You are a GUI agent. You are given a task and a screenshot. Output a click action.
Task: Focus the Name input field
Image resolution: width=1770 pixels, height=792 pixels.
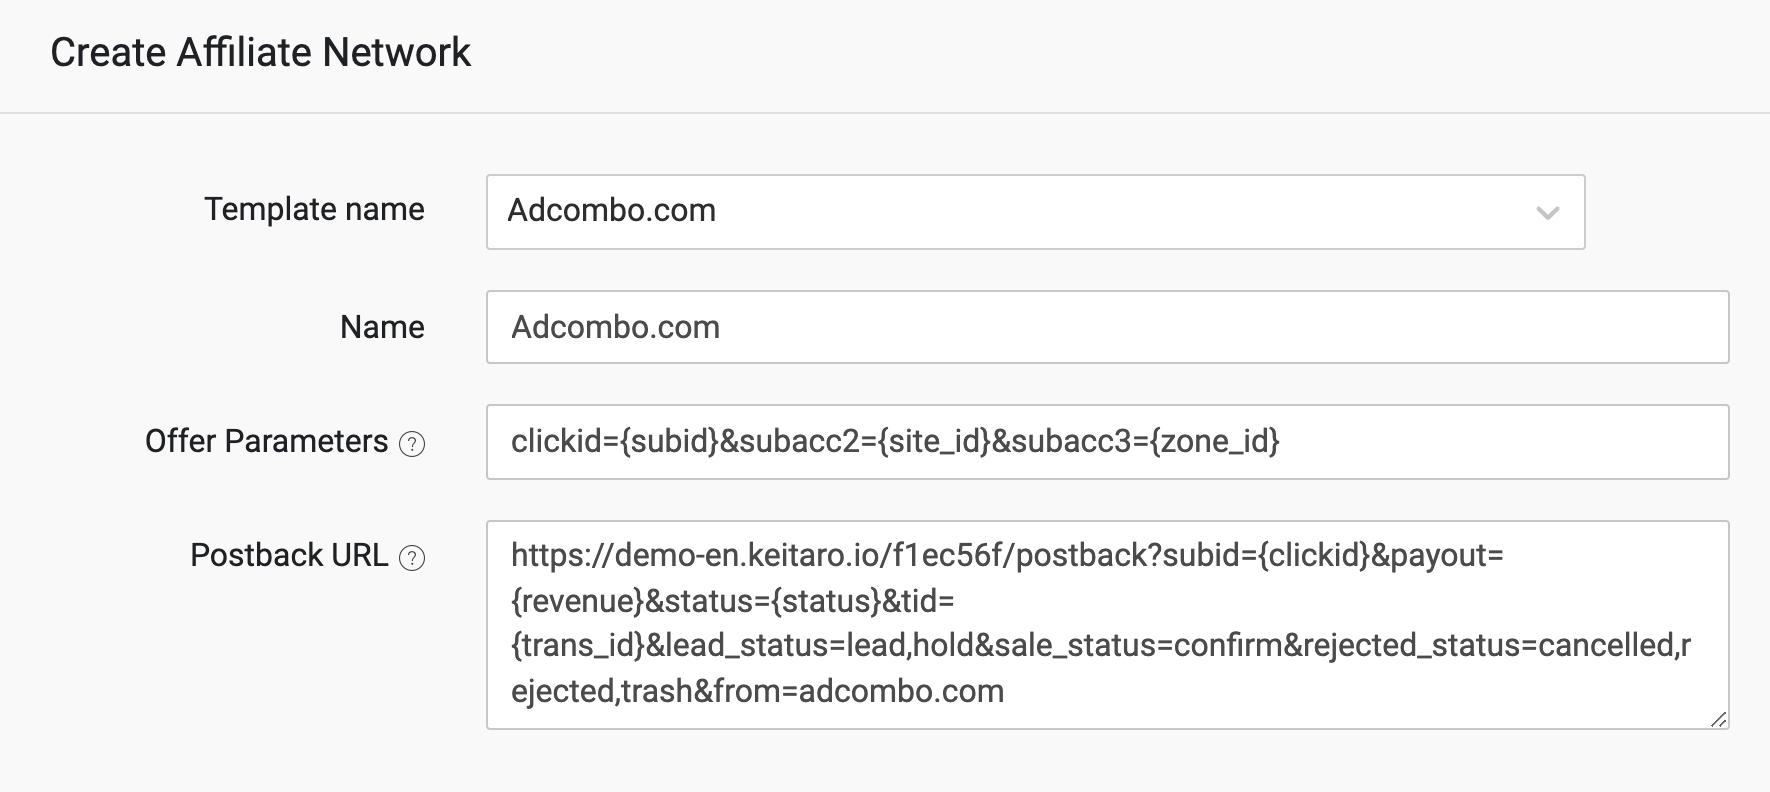coord(1107,327)
